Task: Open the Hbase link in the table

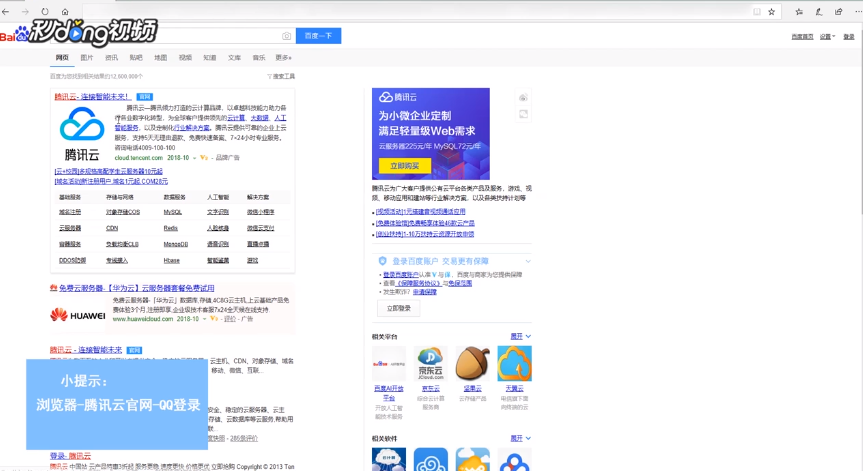Action: (x=172, y=260)
